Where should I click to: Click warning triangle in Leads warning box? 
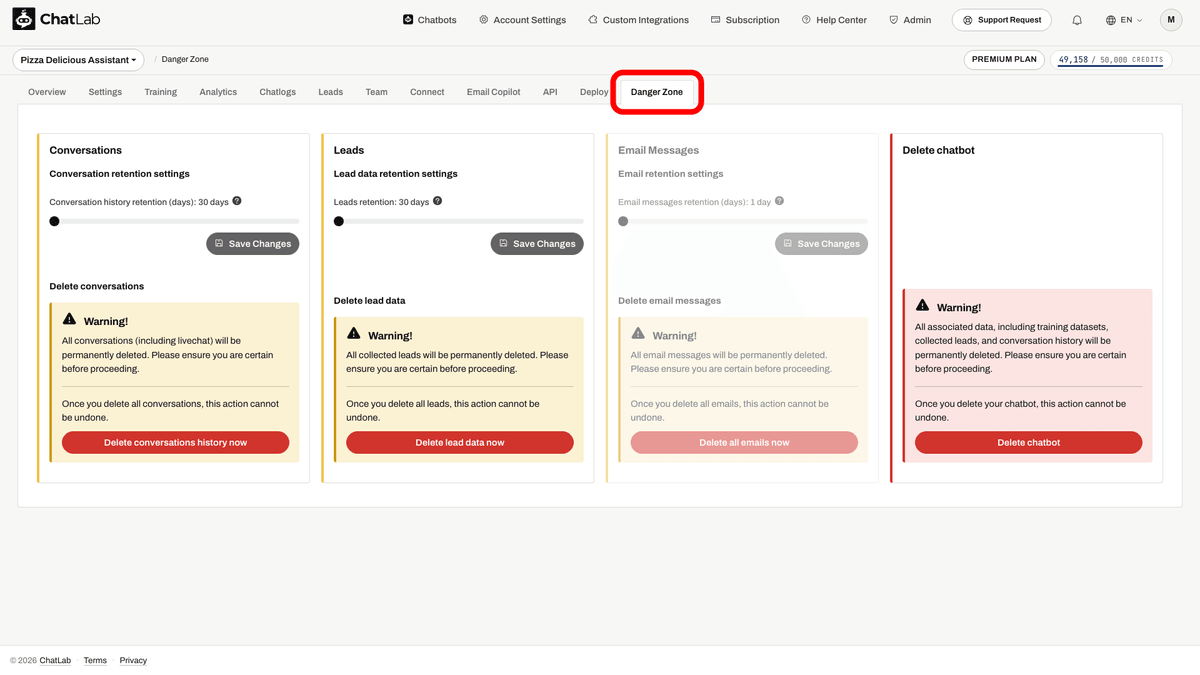pos(353,334)
